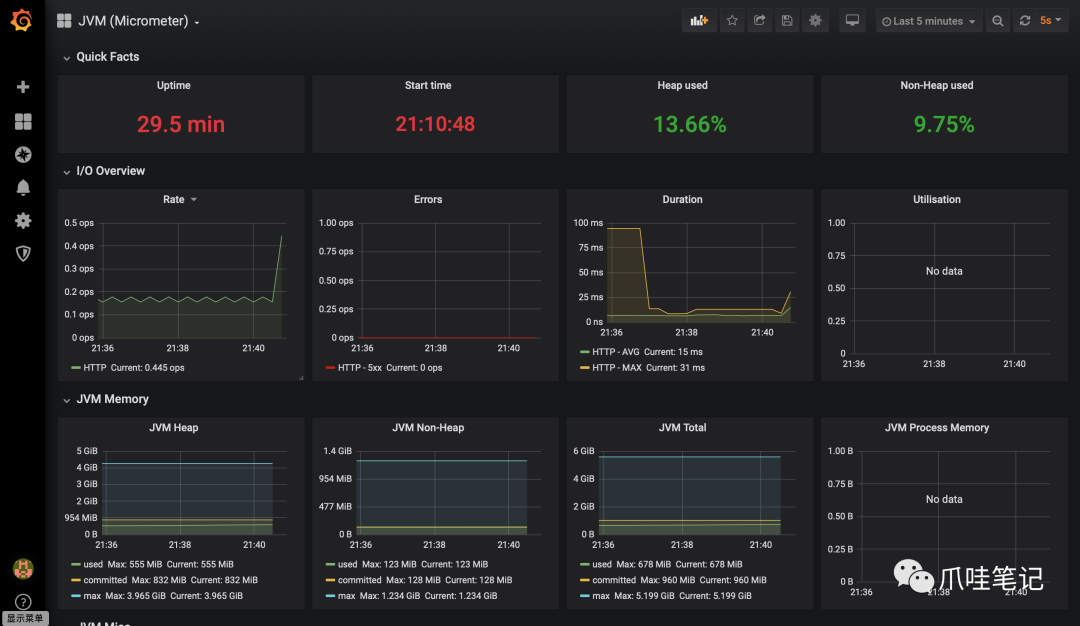Click blue max swatch in JVM Non-Heap legend

click(330, 596)
